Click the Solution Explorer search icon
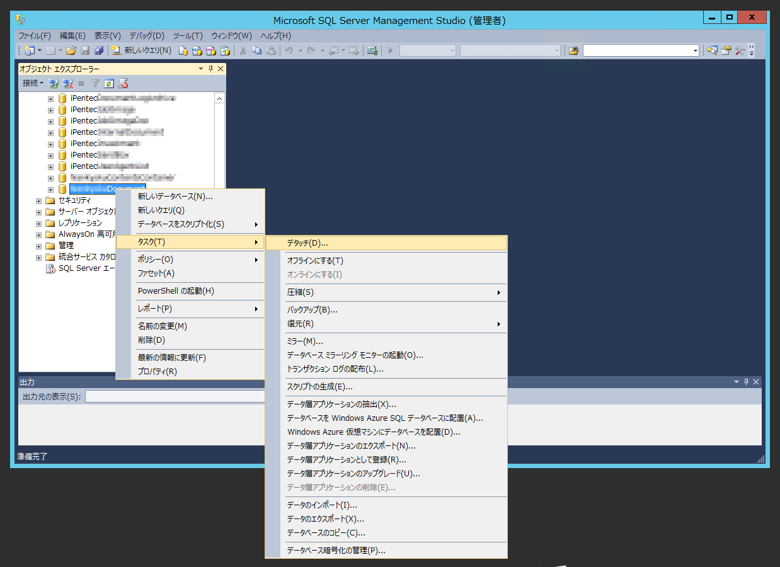 [712, 50]
